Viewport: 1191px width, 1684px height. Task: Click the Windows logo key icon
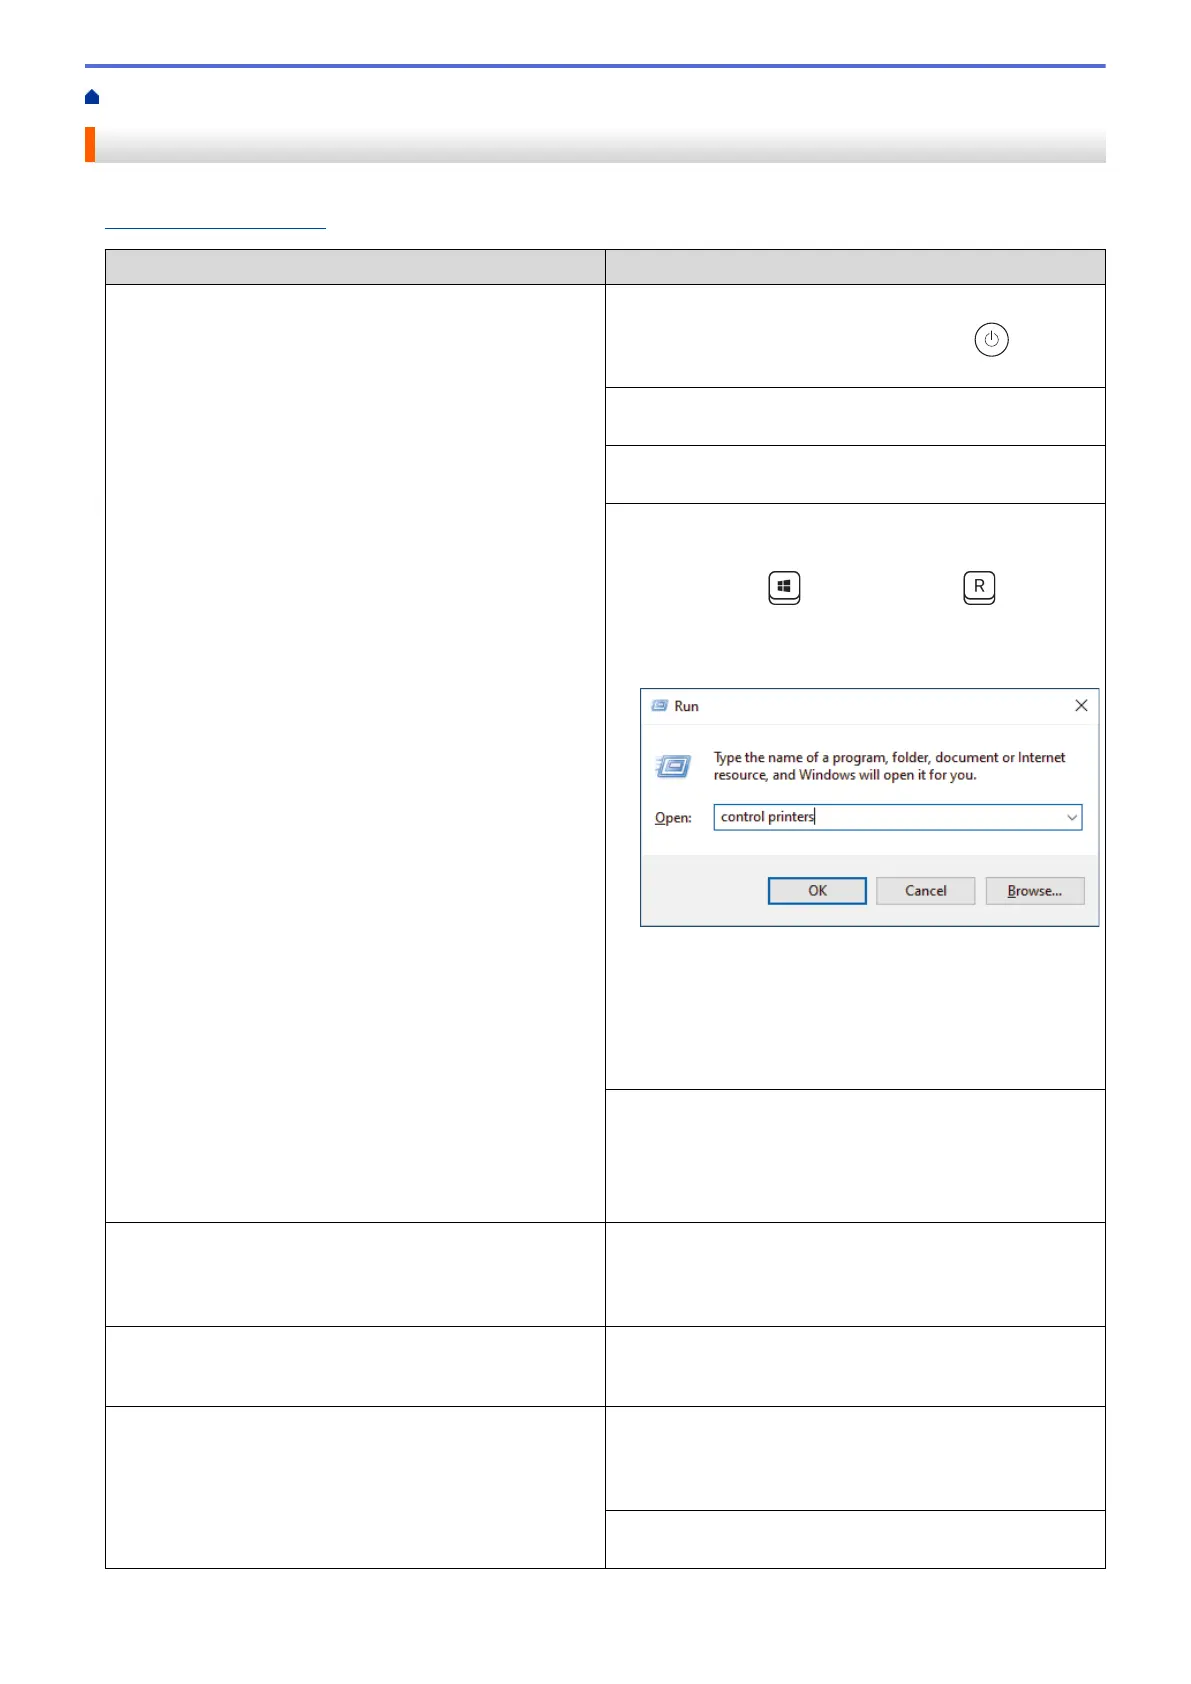pos(784,588)
